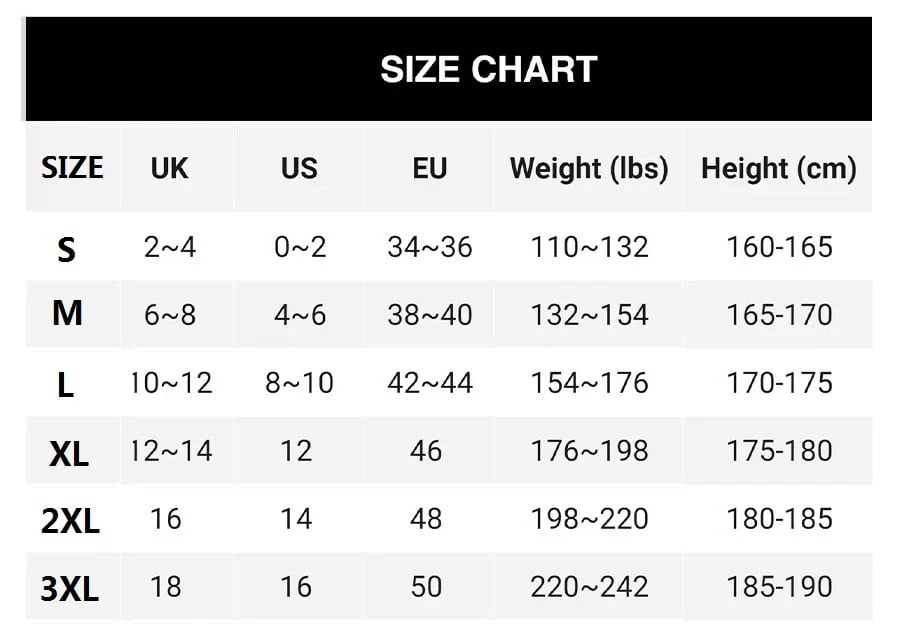The width and height of the screenshot is (900, 624).
Task: Select the EU column header
Action: coord(430,168)
